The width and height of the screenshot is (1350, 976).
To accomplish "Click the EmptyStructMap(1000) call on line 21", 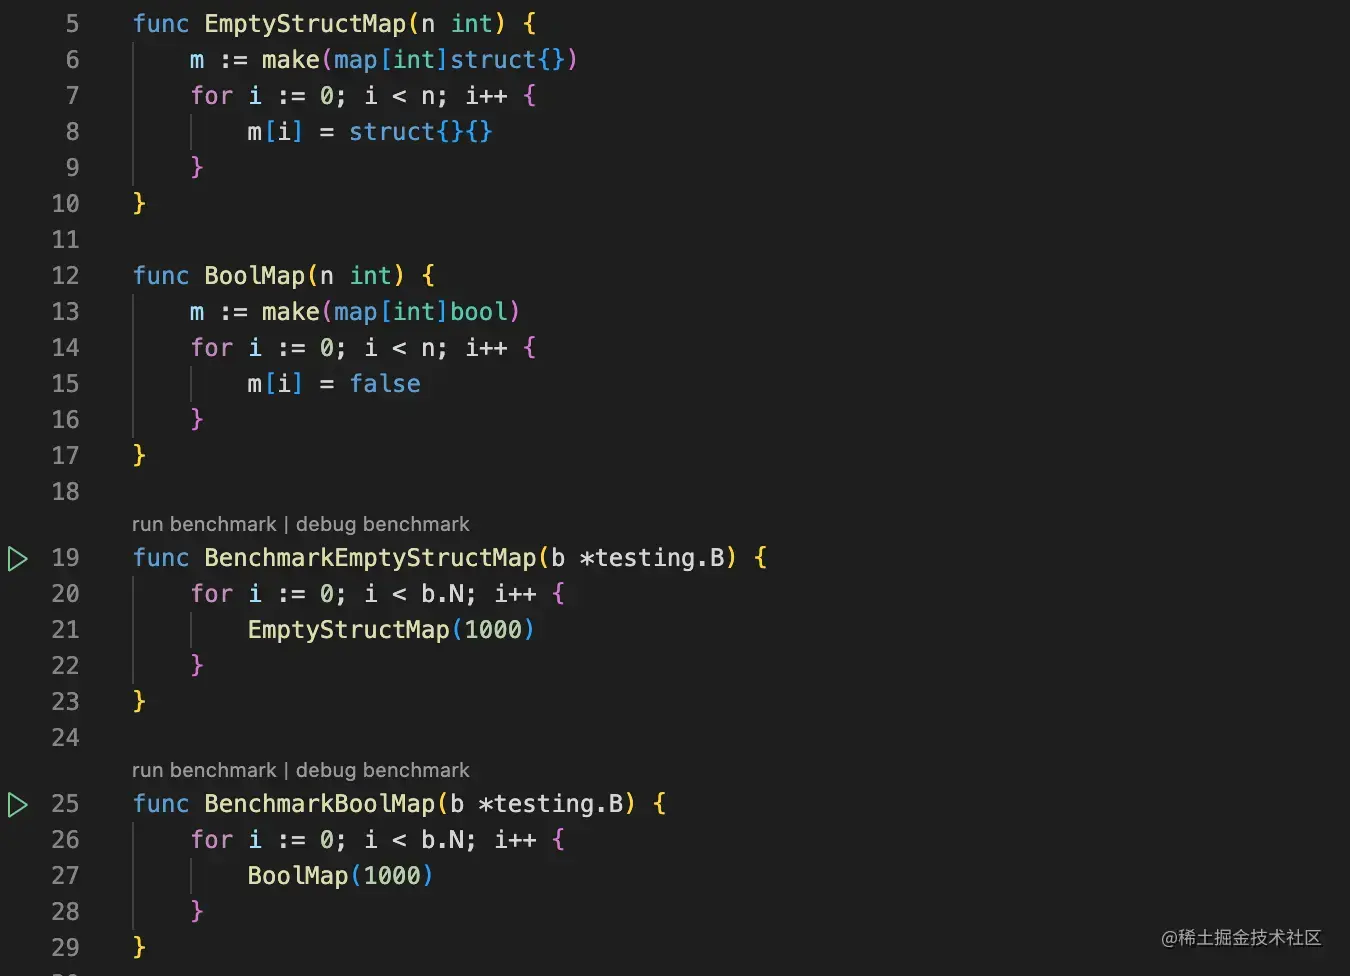I will click(x=391, y=630).
